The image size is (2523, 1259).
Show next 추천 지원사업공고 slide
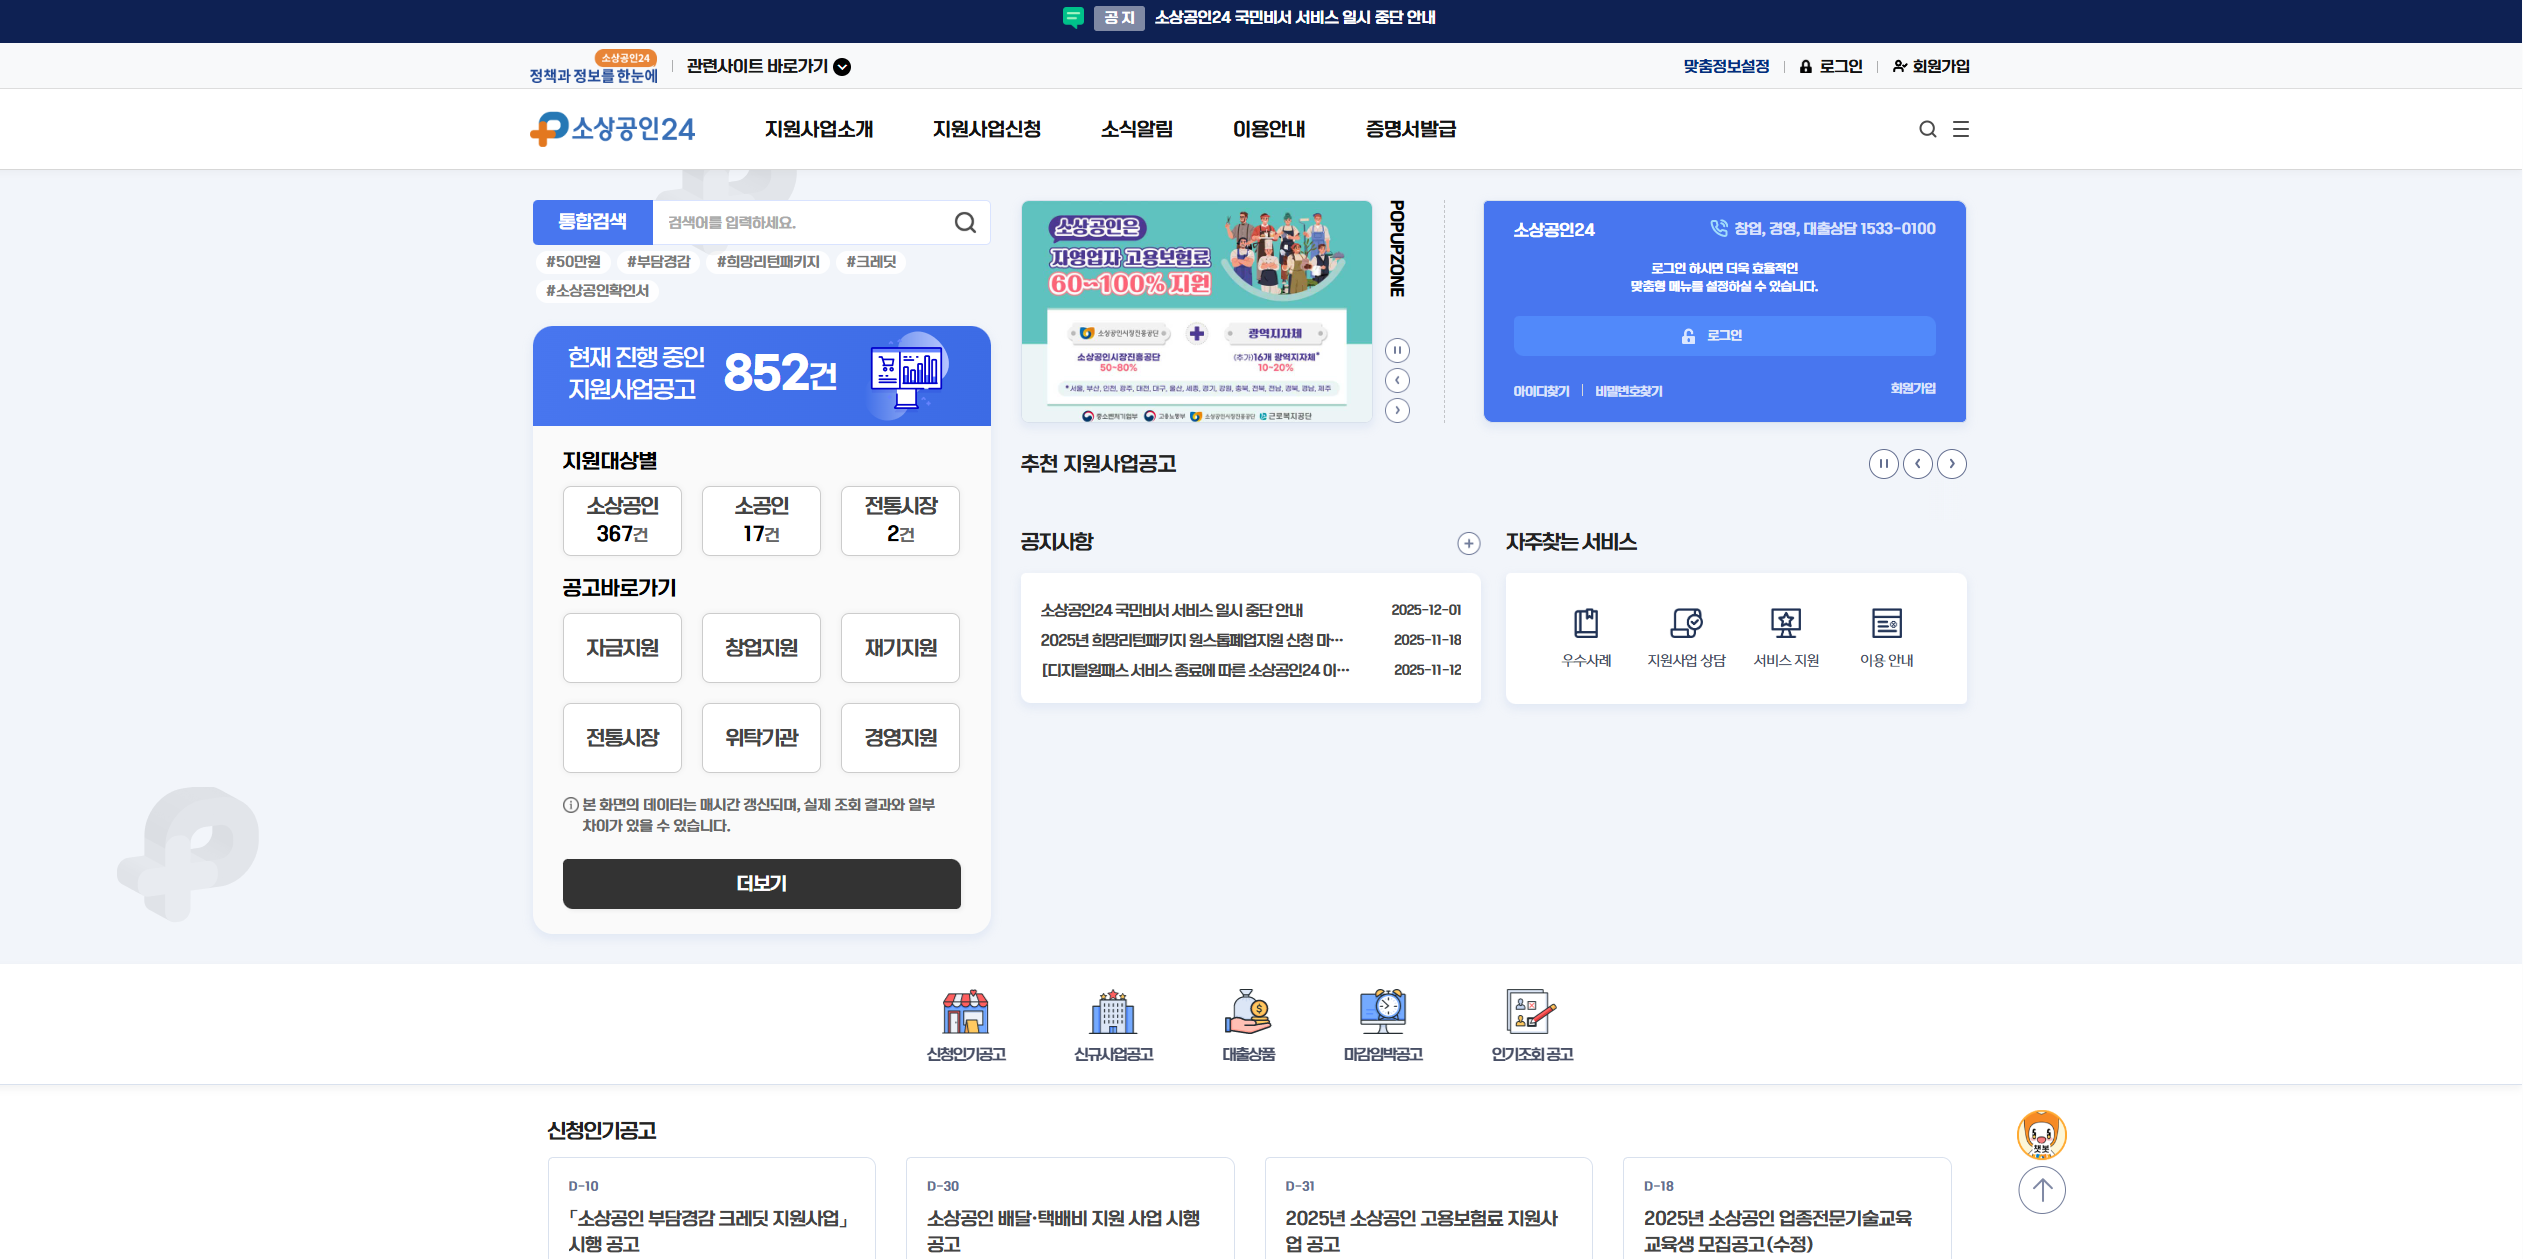tap(1951, 464)
